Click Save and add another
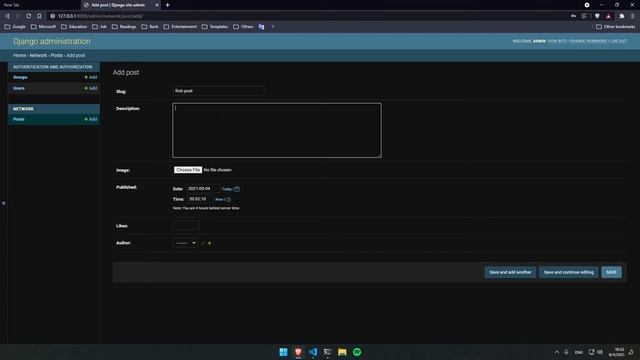The image size is (640, 360). [510, 272]
